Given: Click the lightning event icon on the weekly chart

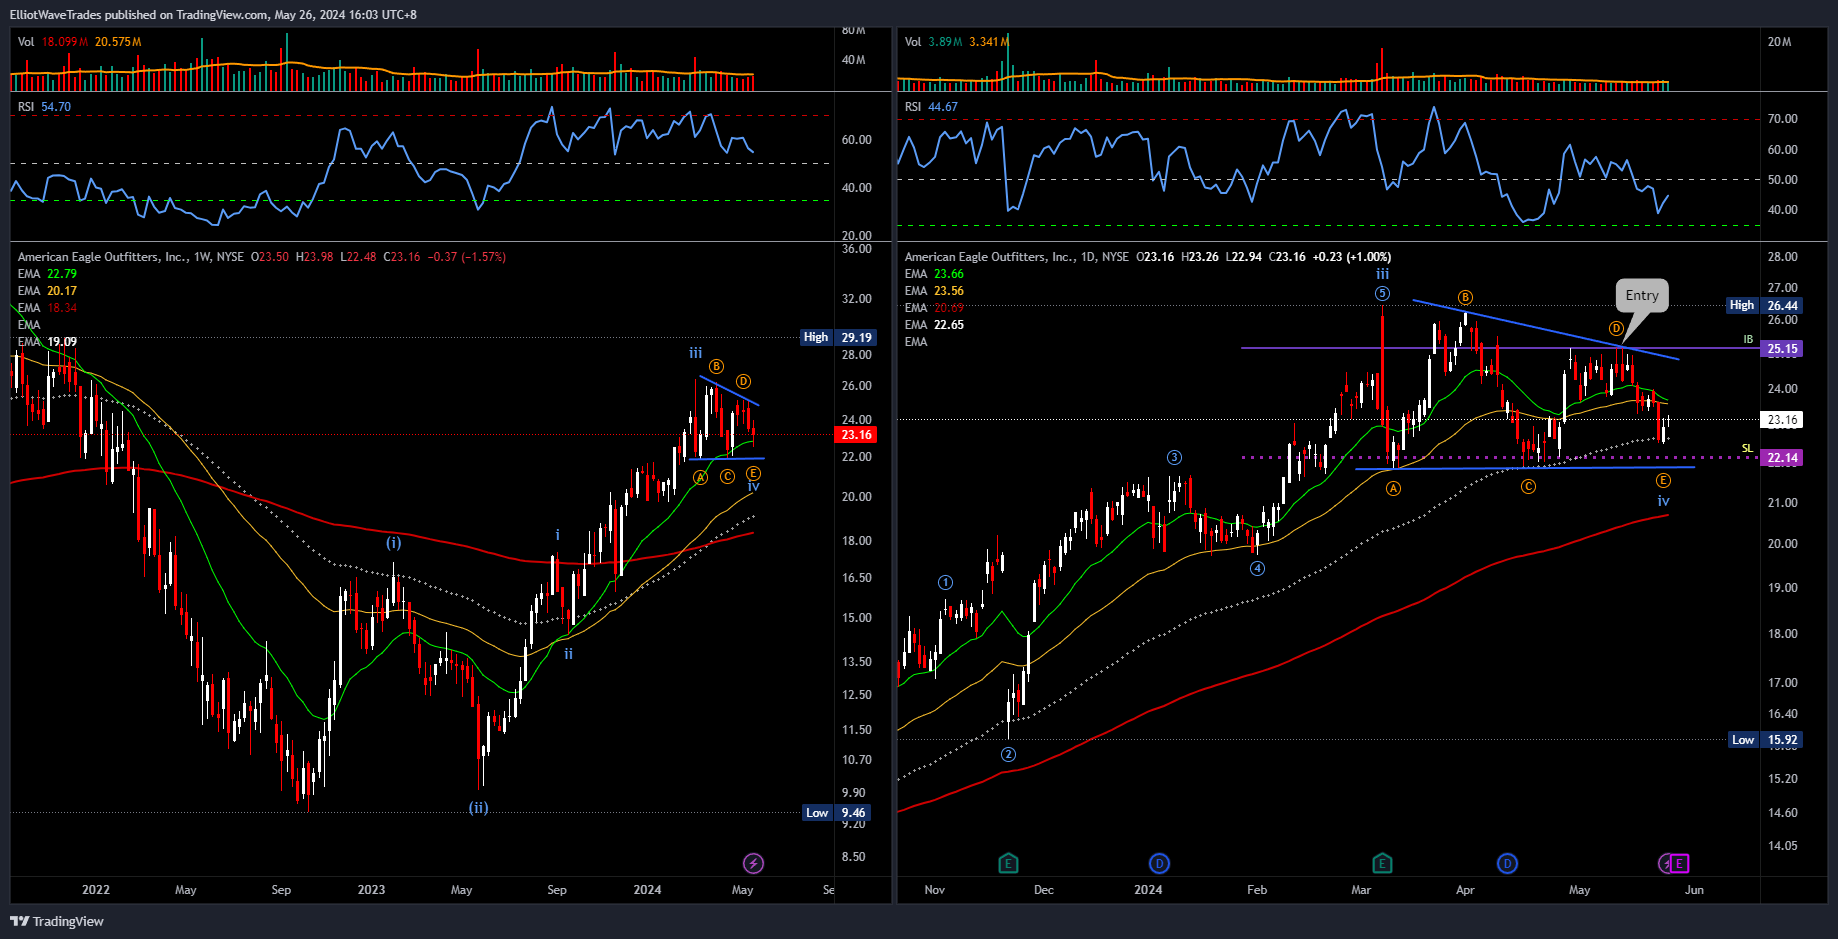Looking at the screenshot, I should (754, 863).
